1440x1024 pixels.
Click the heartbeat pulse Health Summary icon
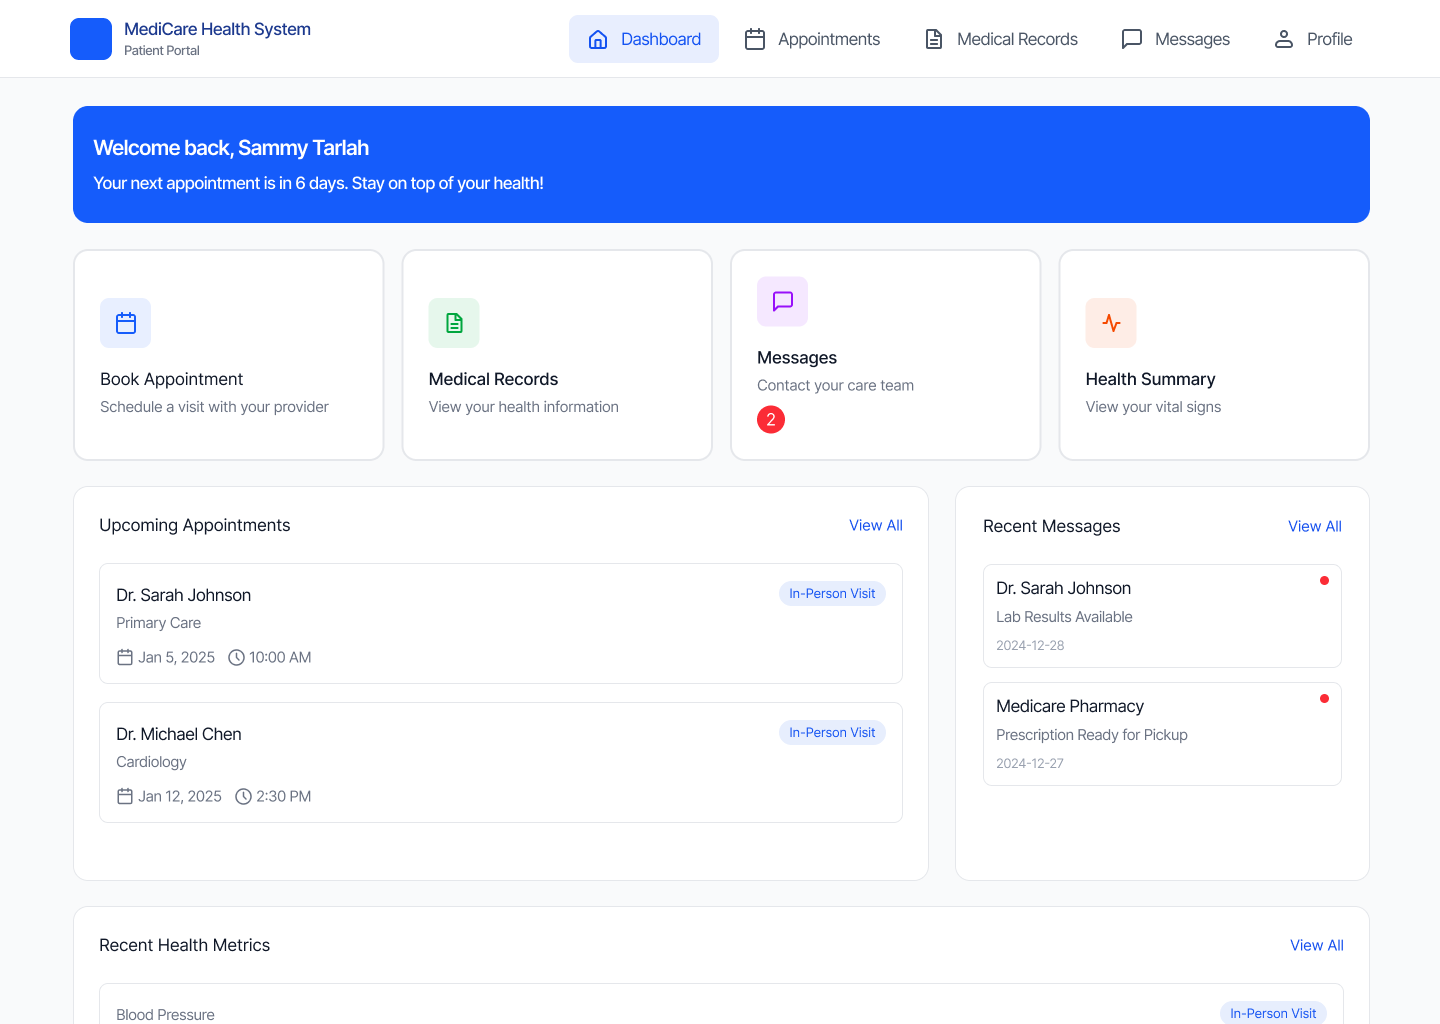tap(1111, 323)
